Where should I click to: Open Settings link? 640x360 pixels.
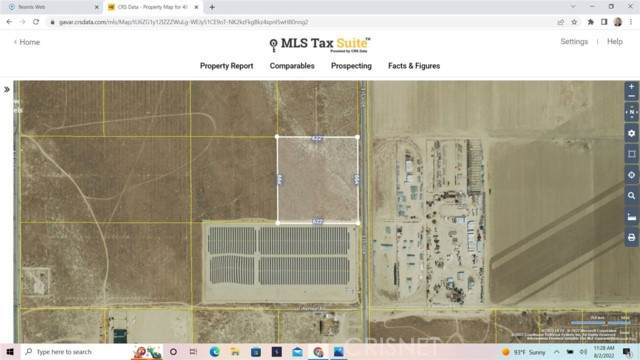[x=574, y=42]
